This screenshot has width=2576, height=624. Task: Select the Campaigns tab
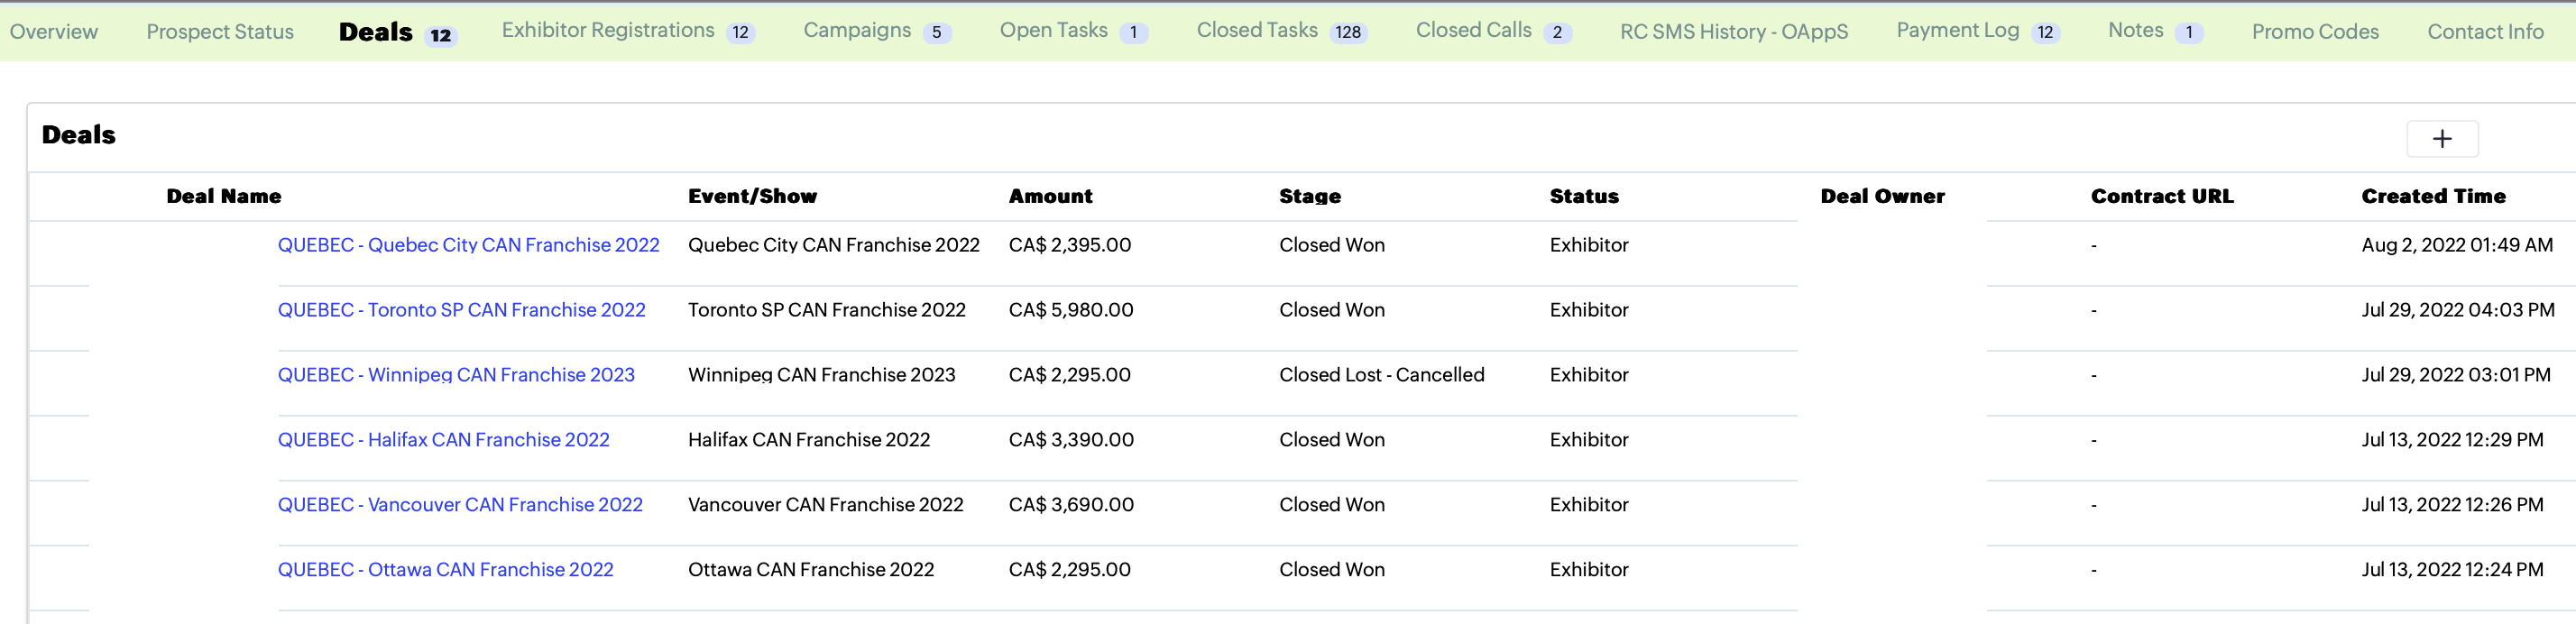coord(857,31)
